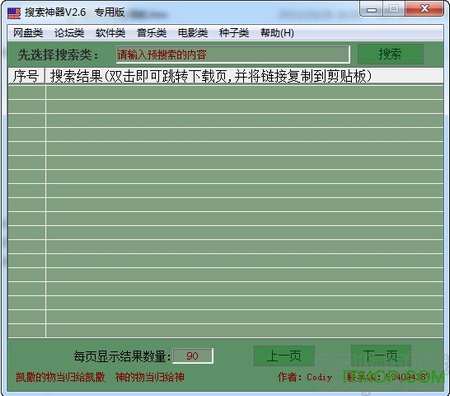Click the search content input field
450x396 pixels.
[233, 54]
